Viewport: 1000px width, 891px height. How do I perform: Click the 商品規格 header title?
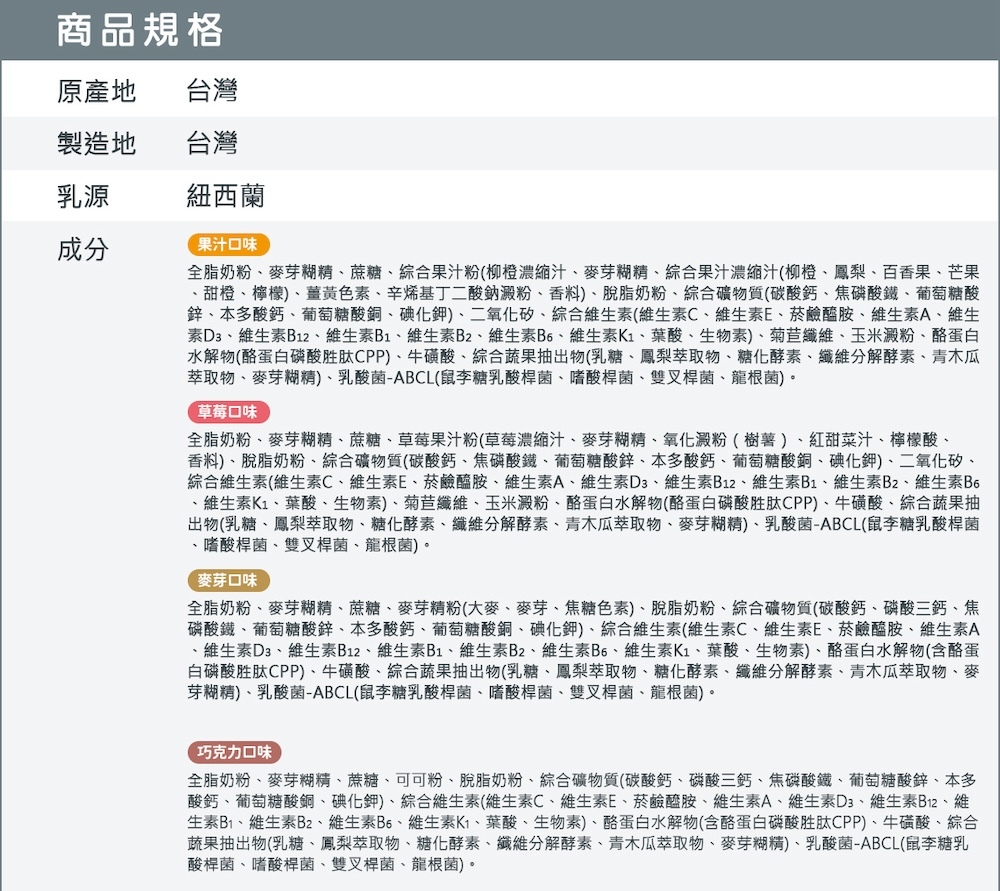pos(140,30)
